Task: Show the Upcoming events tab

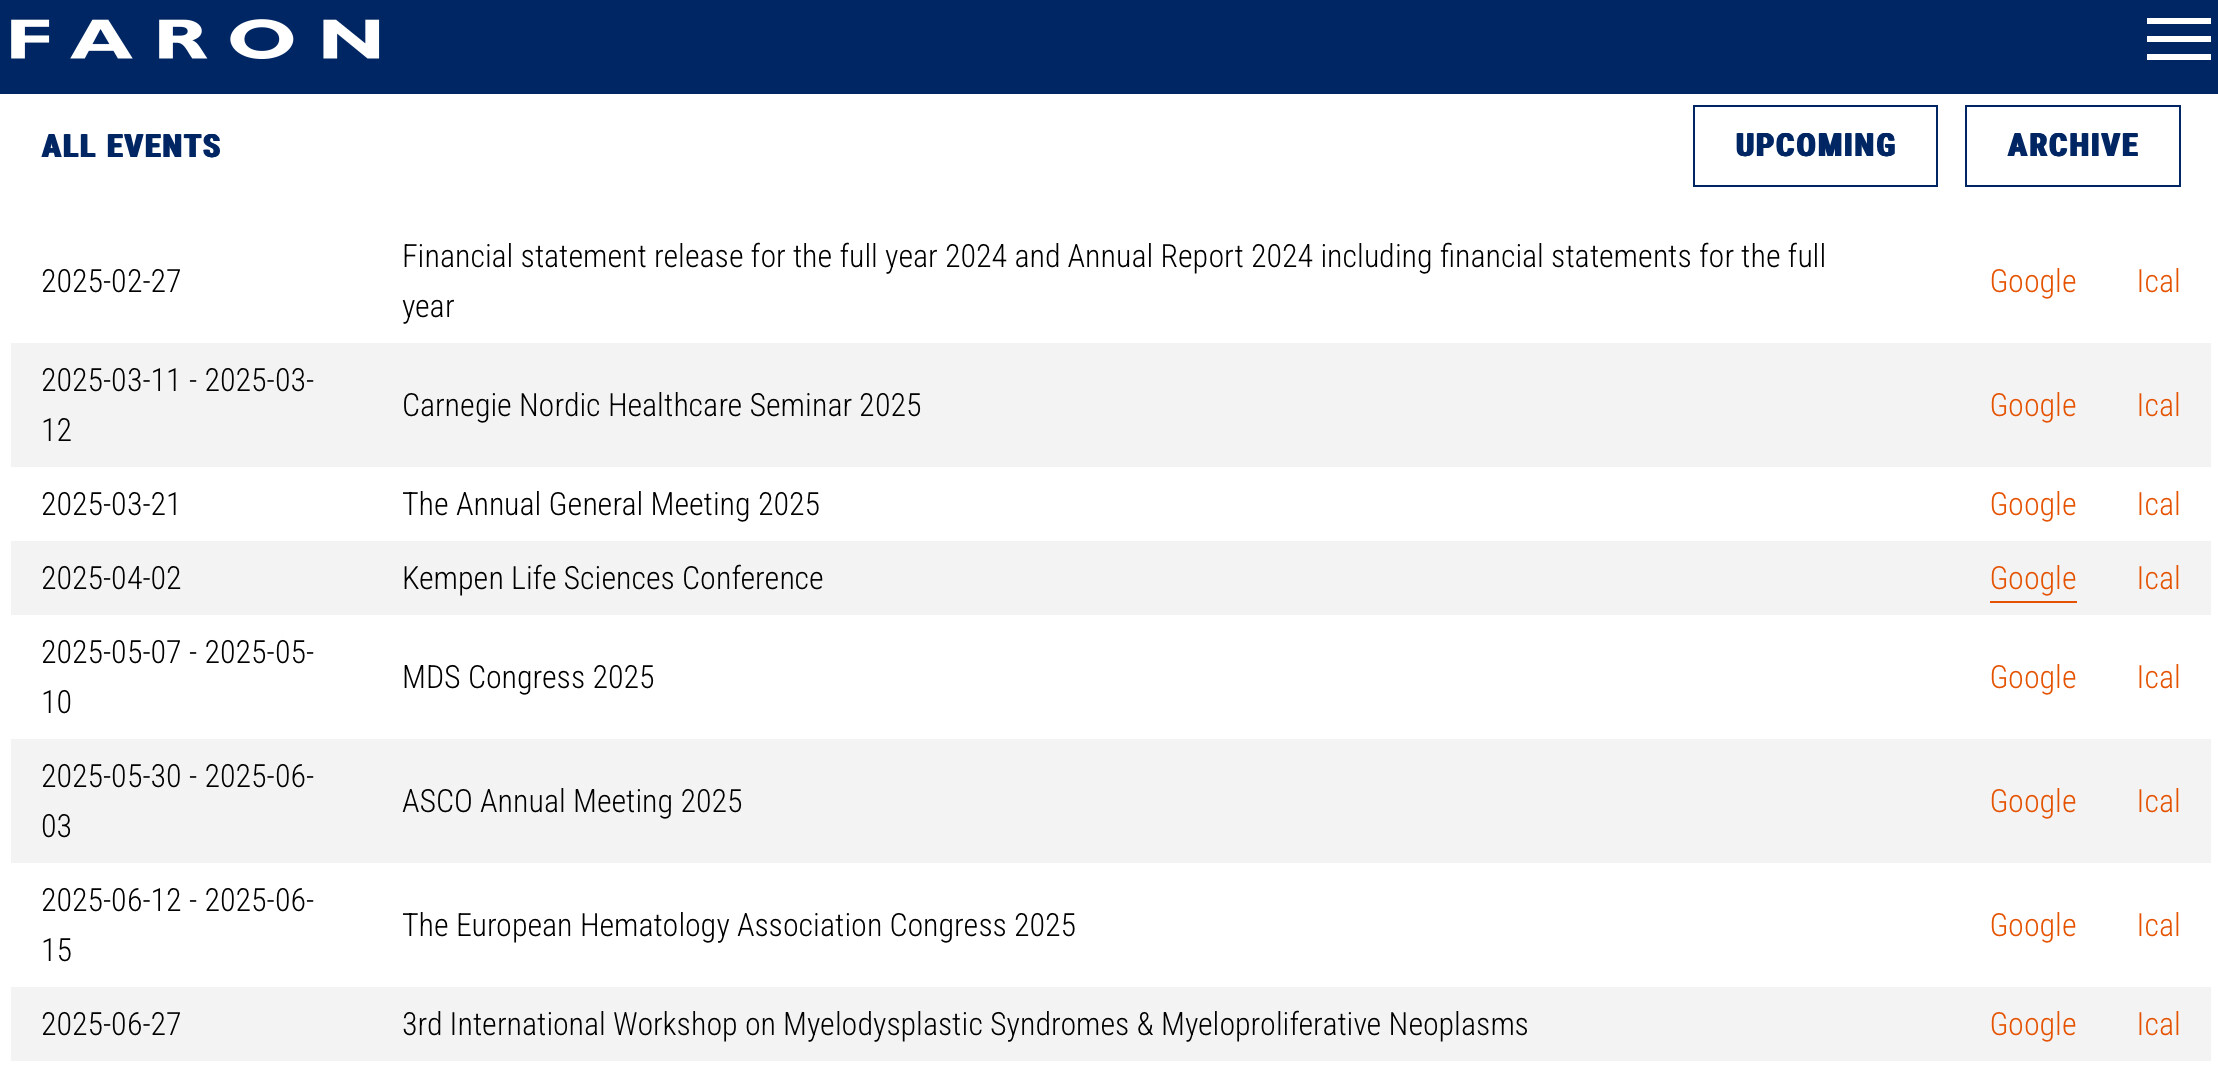Action: [x=1815, y=146]
